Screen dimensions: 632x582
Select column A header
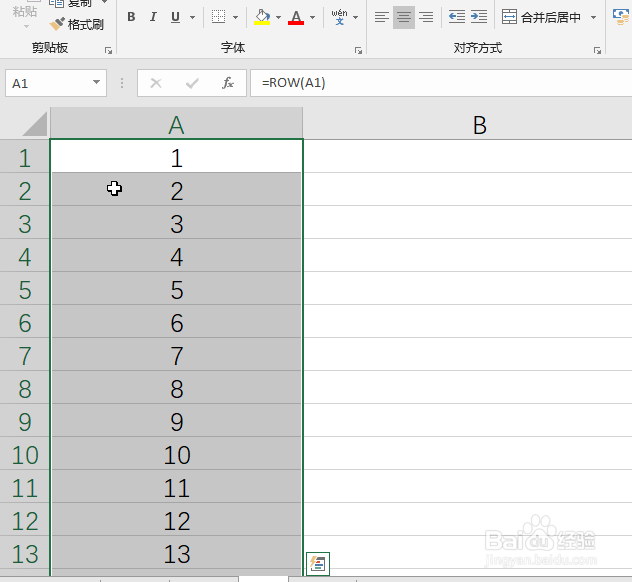(x=176, y=125)
